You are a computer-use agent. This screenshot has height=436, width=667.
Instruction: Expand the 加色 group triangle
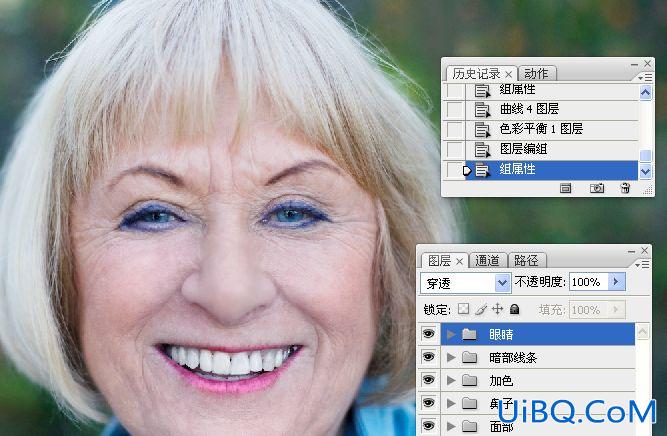point(451,380)
